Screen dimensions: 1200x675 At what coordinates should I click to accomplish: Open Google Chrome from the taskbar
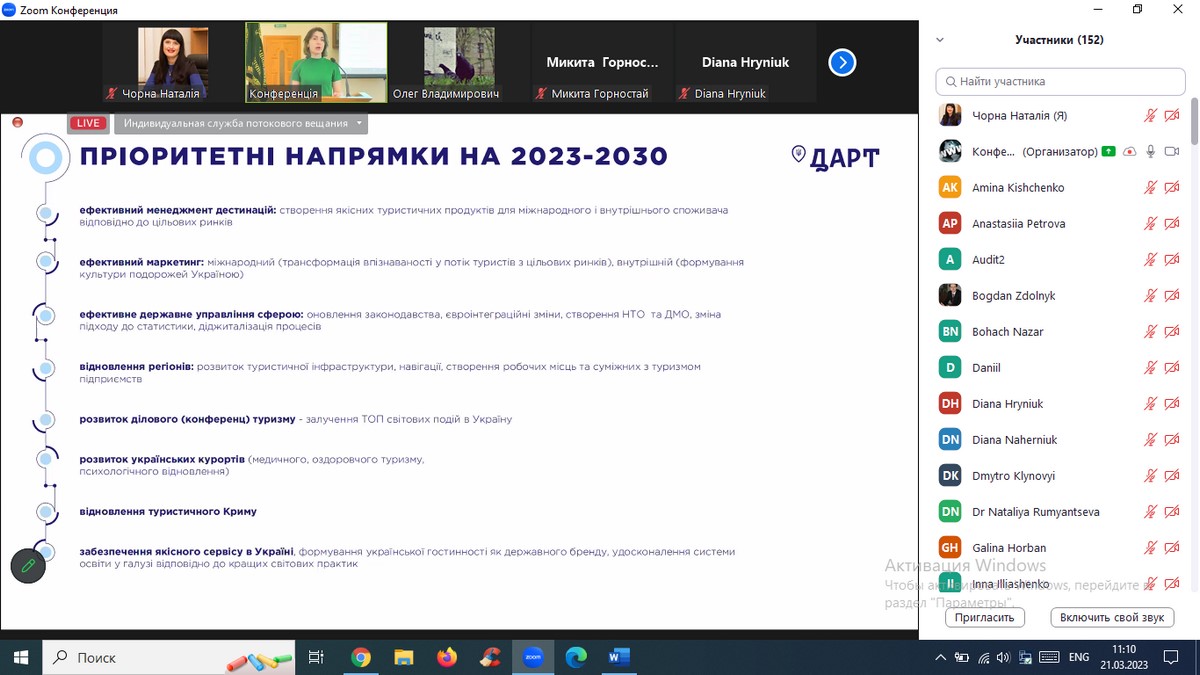pos(361,657)
